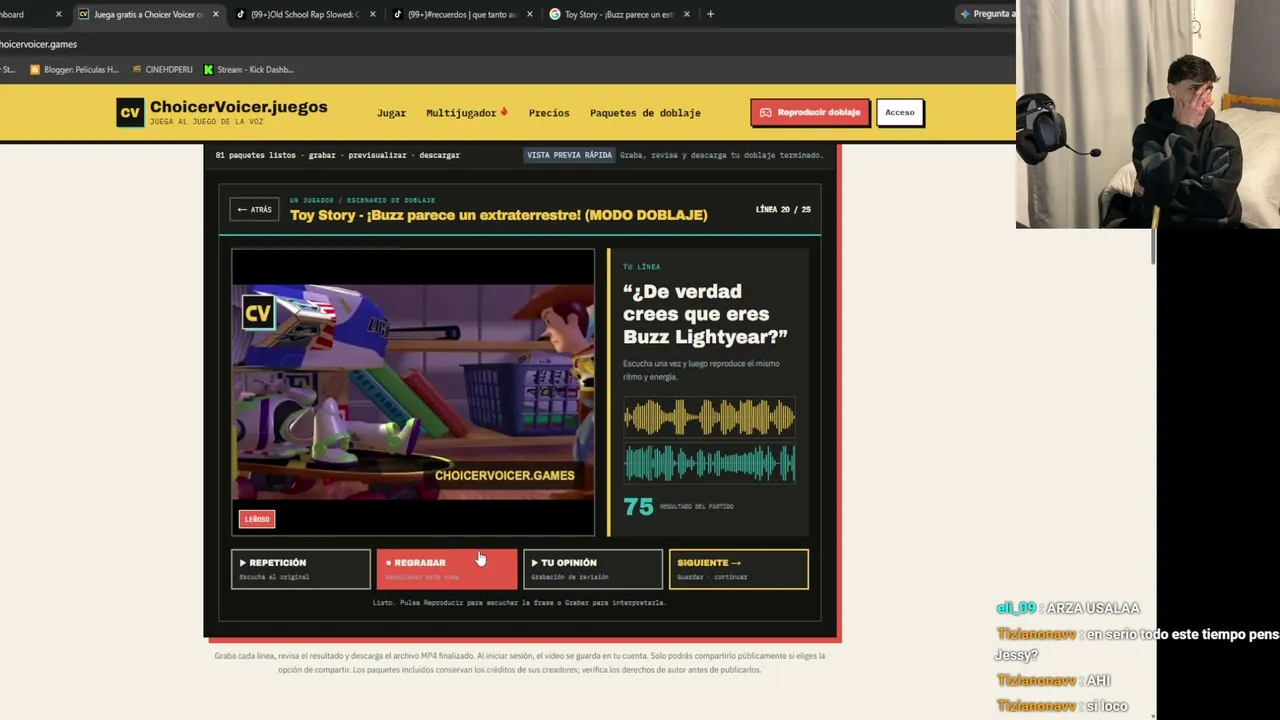Click the teal recorded waveform

(x=710, y=463)
